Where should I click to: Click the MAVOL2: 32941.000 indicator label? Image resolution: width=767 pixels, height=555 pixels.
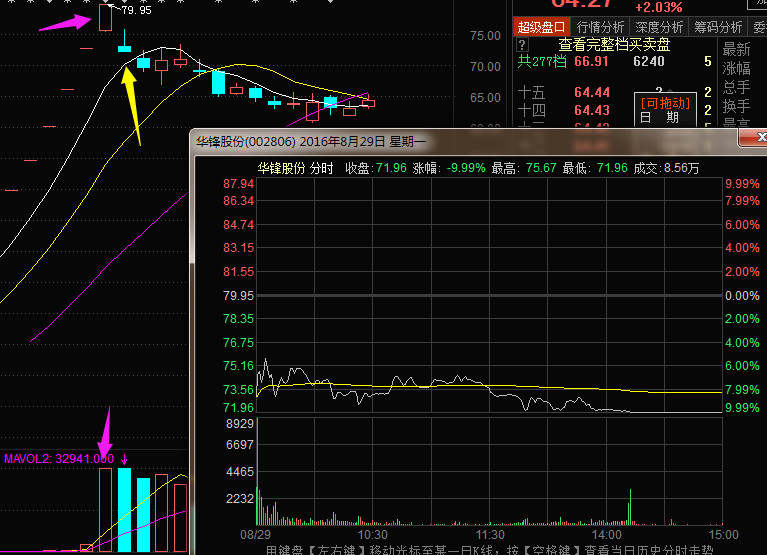[x=59, y=459]
